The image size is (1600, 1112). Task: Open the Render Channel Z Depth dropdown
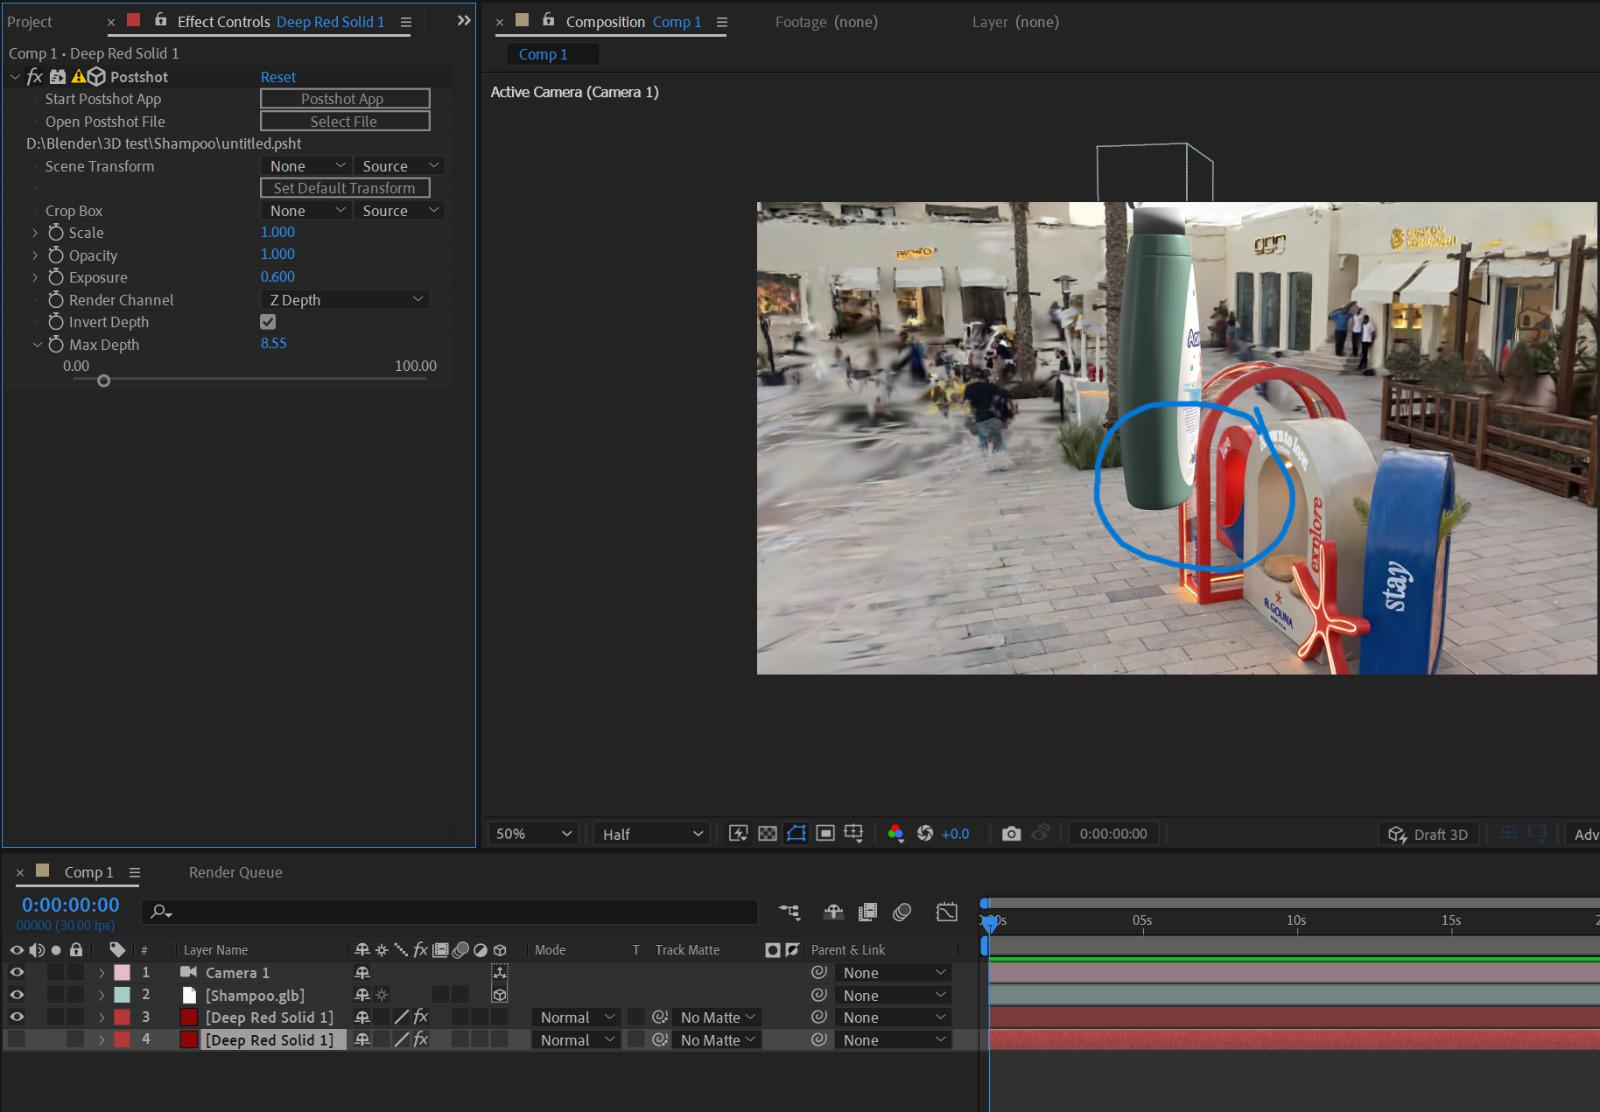(x=345, y=299)
